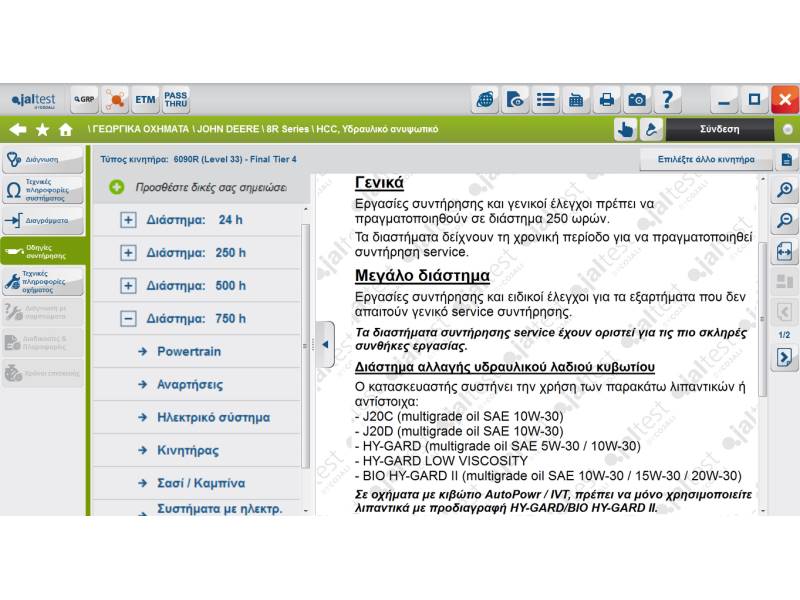Open the Διαγράμματα sidebar tab
Image resolution: width=800 pixels, height=600 pixels.
click(x=42, y=221)
